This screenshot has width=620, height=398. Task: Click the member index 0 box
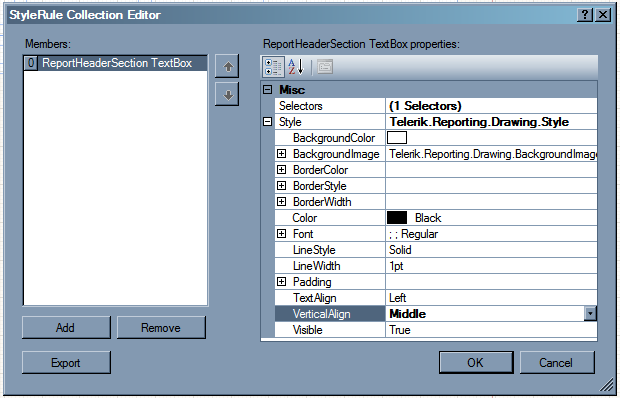tap(31, 63)
